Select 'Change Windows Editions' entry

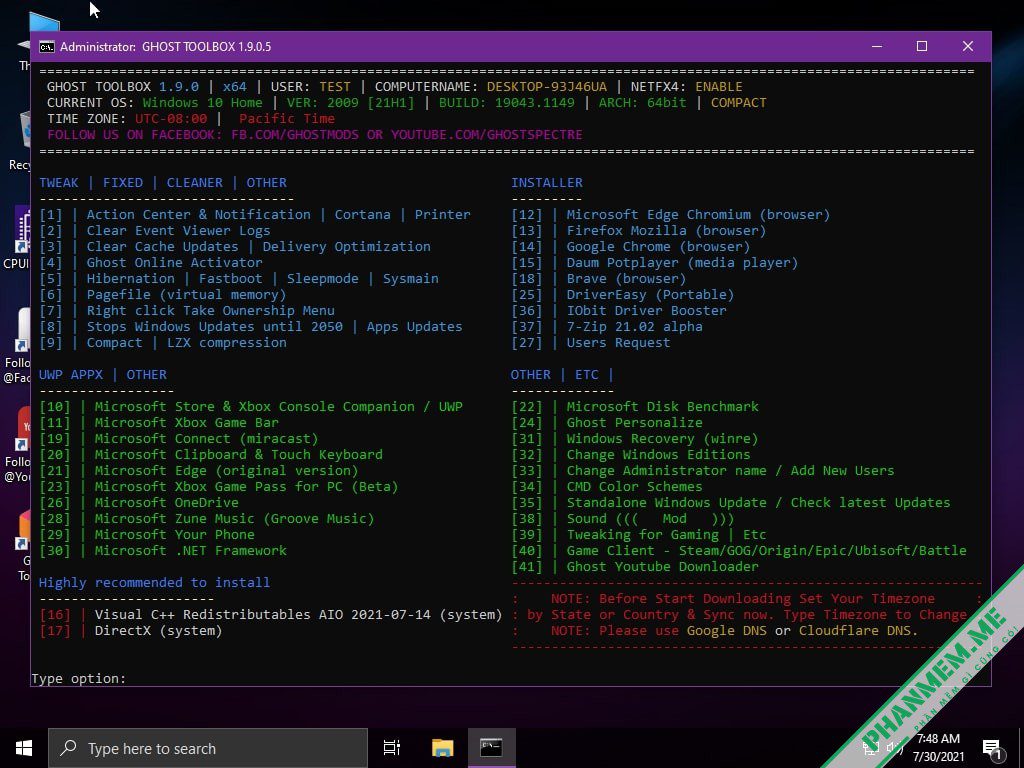[631, 455]
